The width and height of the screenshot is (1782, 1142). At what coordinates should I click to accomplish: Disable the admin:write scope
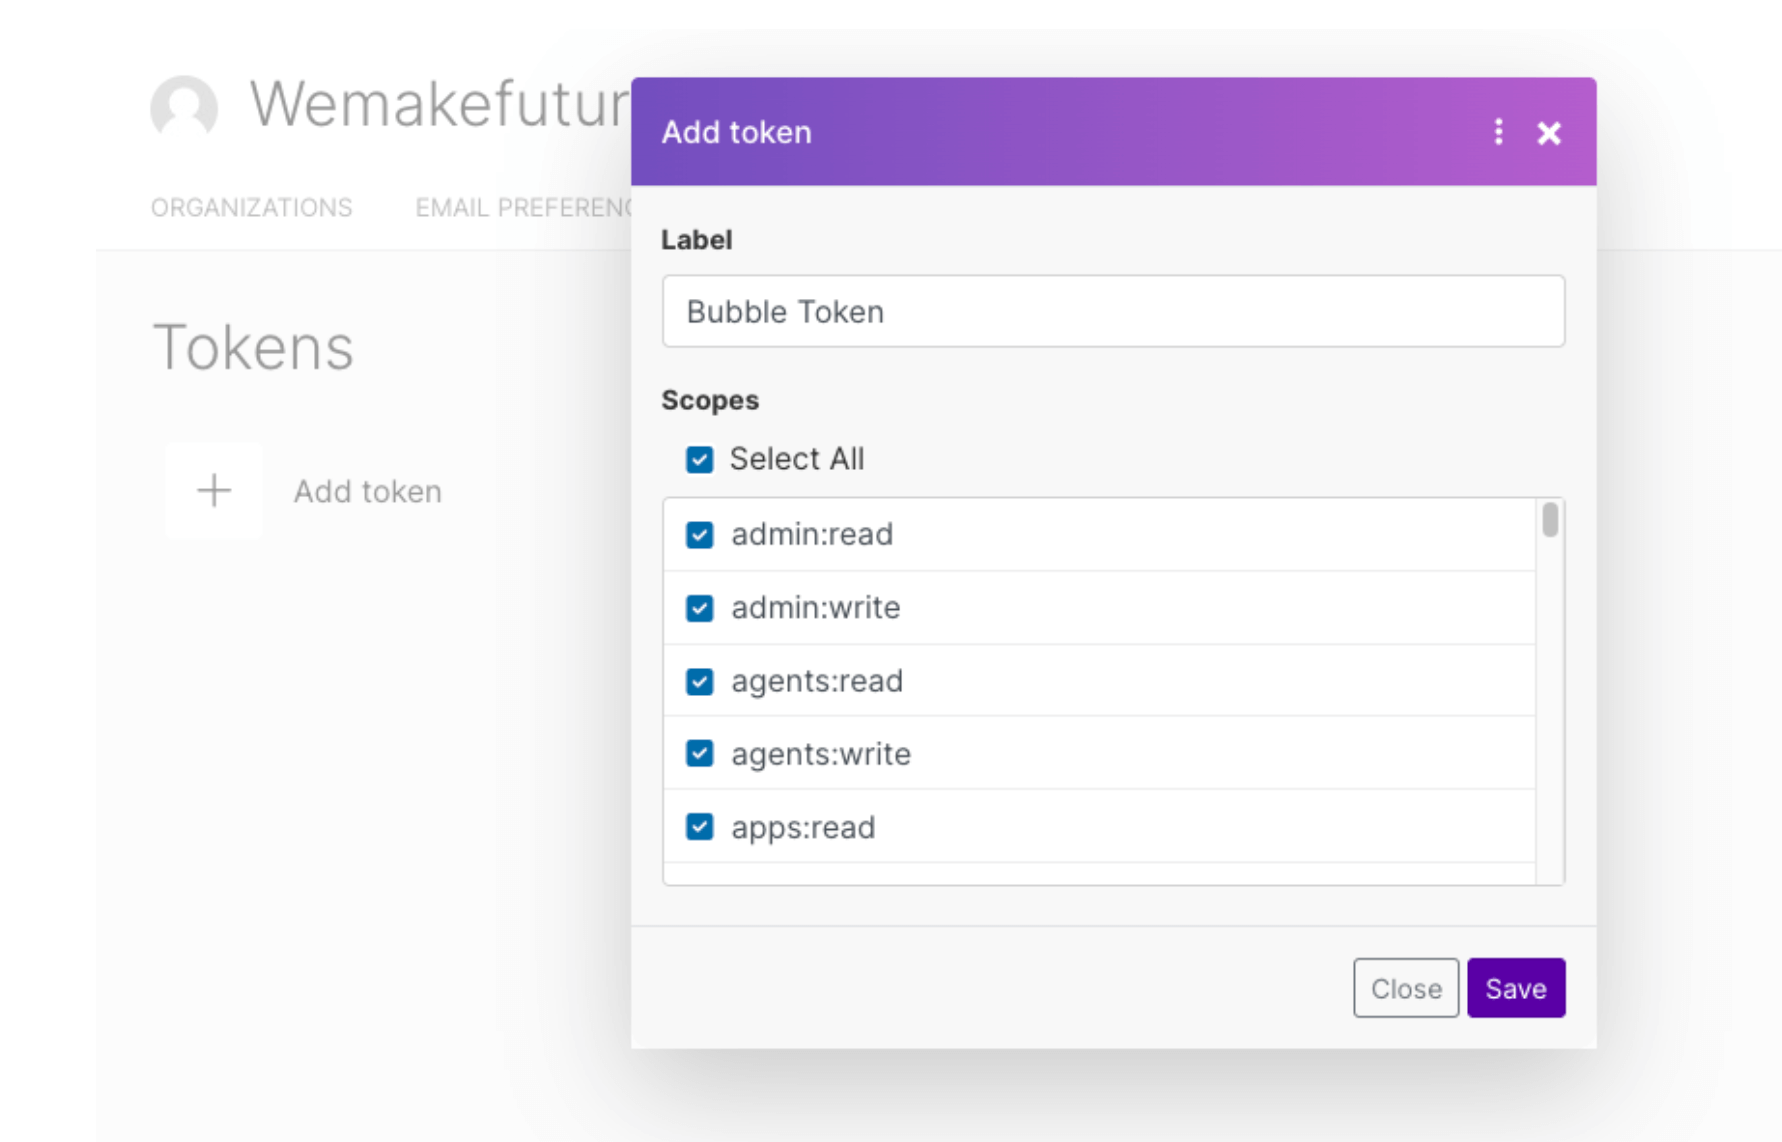(699, 608)
